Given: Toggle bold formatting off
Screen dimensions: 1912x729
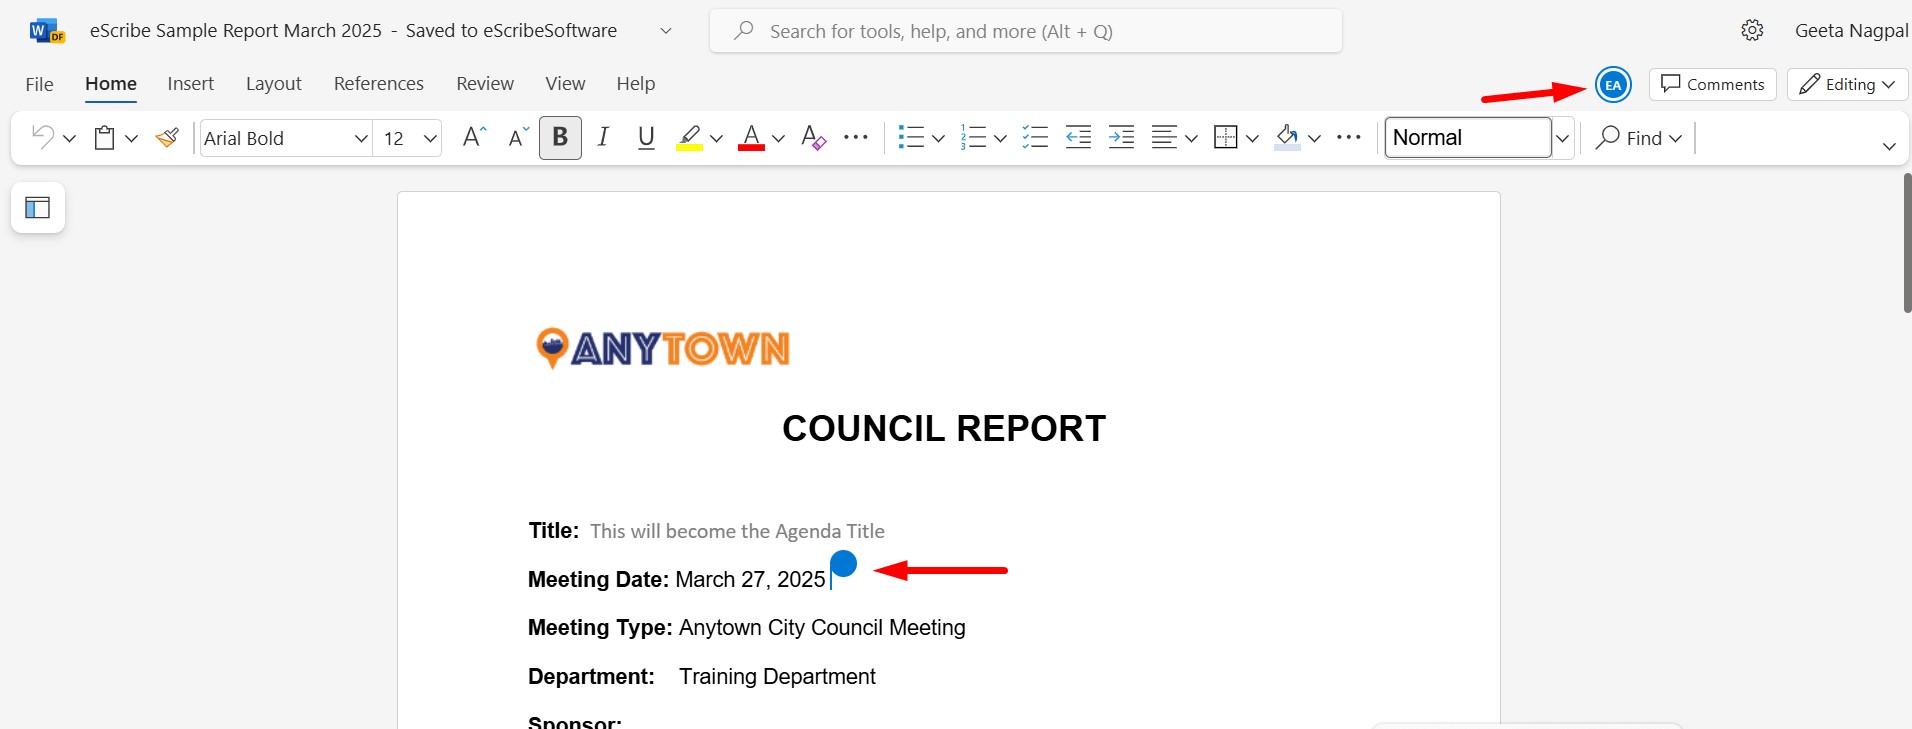Looking at the screenshot, I should click(560, 138).
